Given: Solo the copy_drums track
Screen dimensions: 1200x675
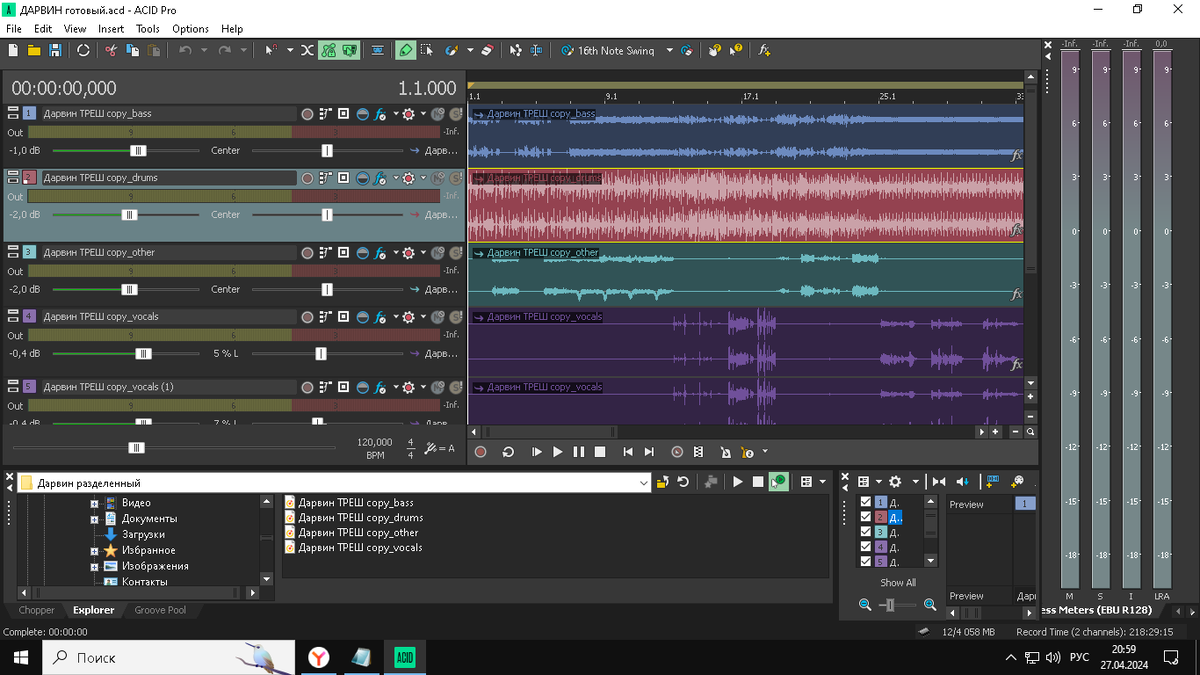Looking at the screenshot, I should [456, 178].
